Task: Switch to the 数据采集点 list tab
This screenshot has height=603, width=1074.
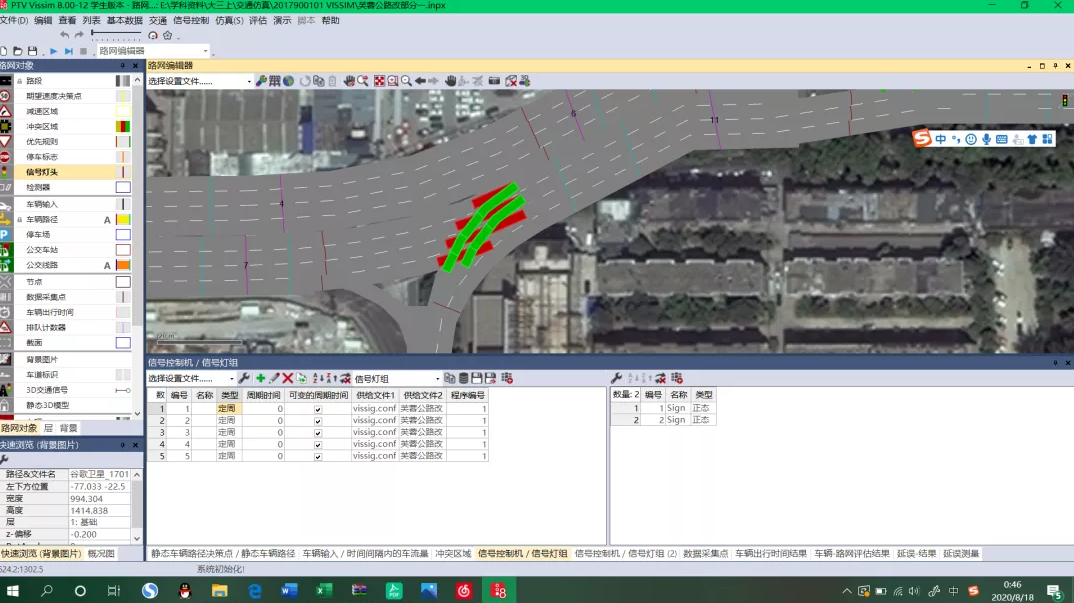Action: 705,554
